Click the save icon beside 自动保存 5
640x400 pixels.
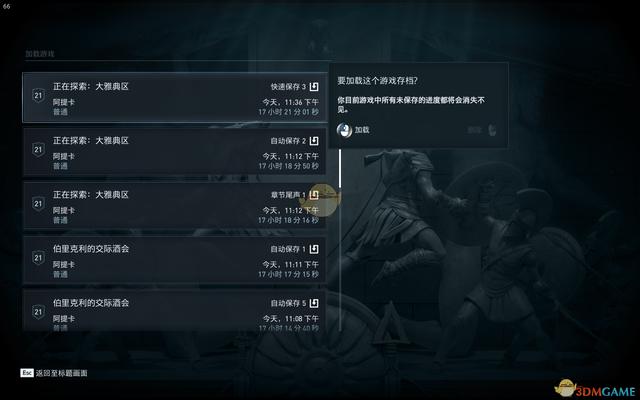[314, 303]
